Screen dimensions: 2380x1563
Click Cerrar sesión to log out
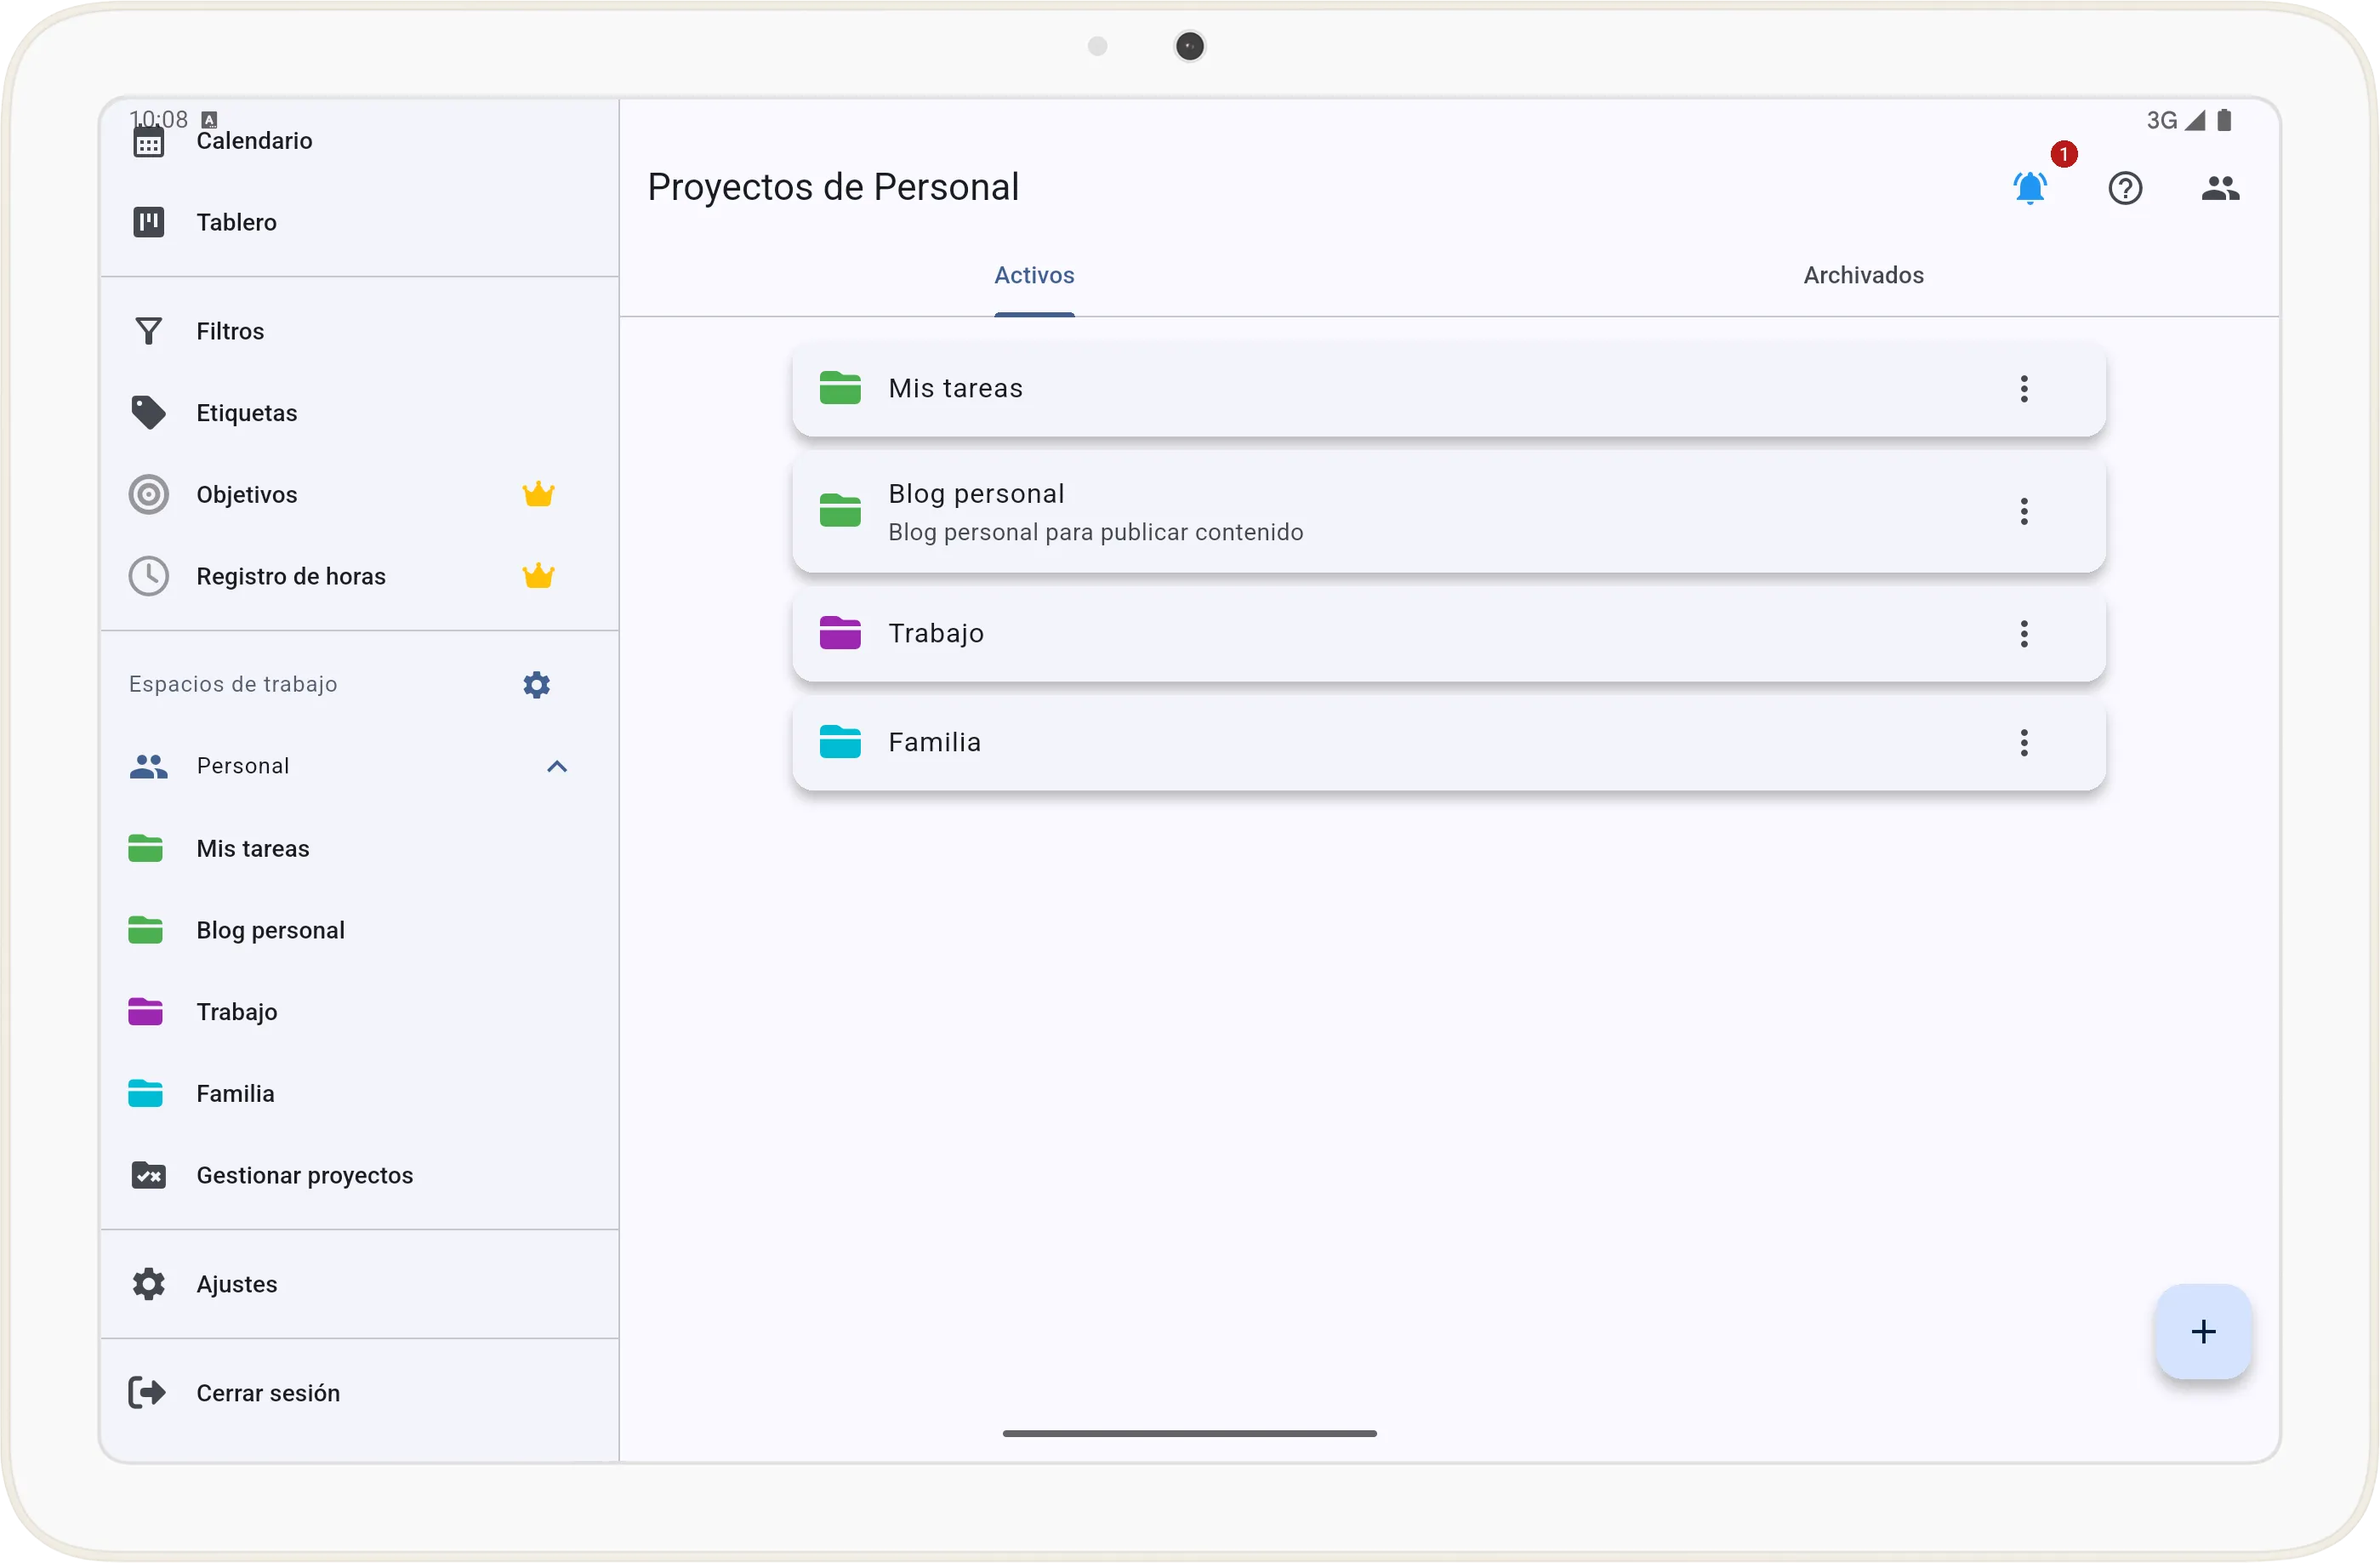tap(267, 1393)
